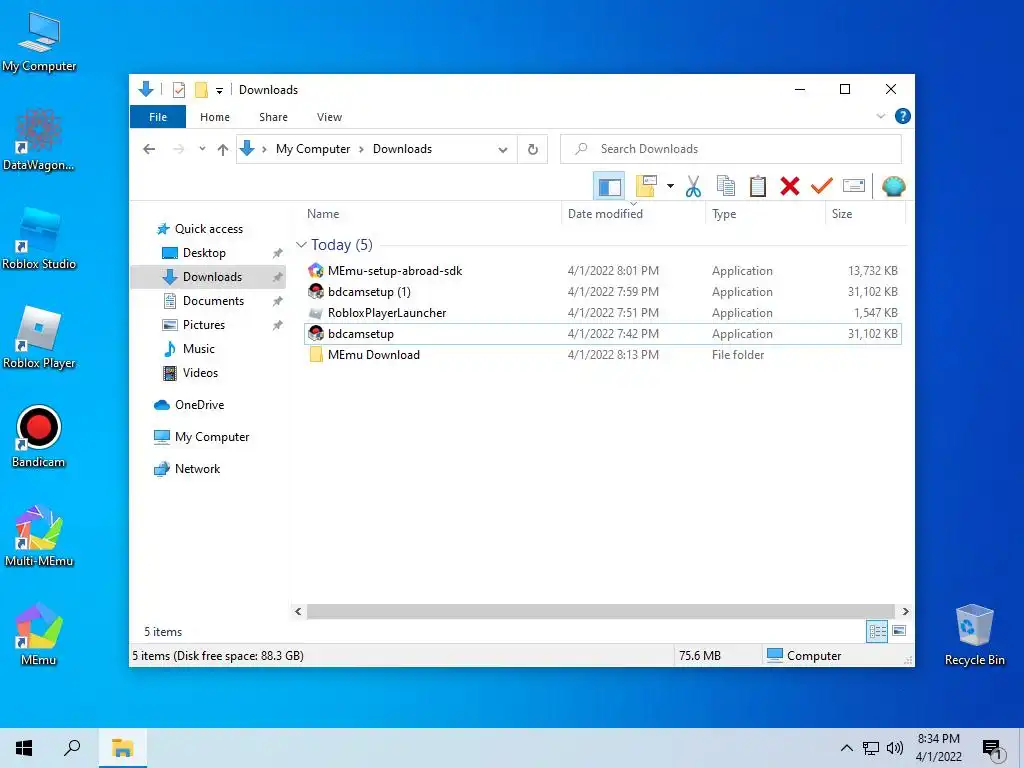
Task: Show hidden tray icons chevron
Action: 846,748
